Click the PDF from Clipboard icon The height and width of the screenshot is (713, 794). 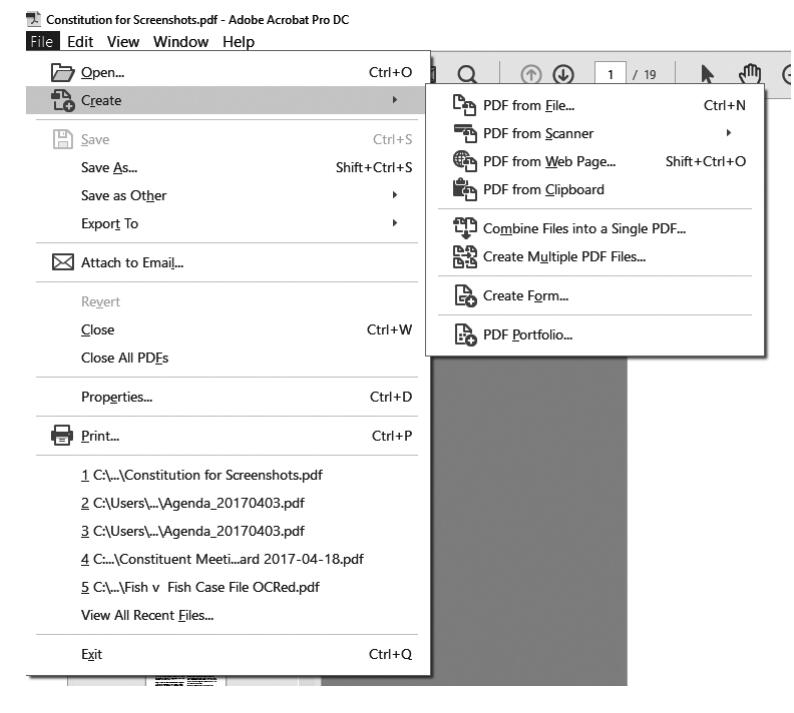coord(465,189)
